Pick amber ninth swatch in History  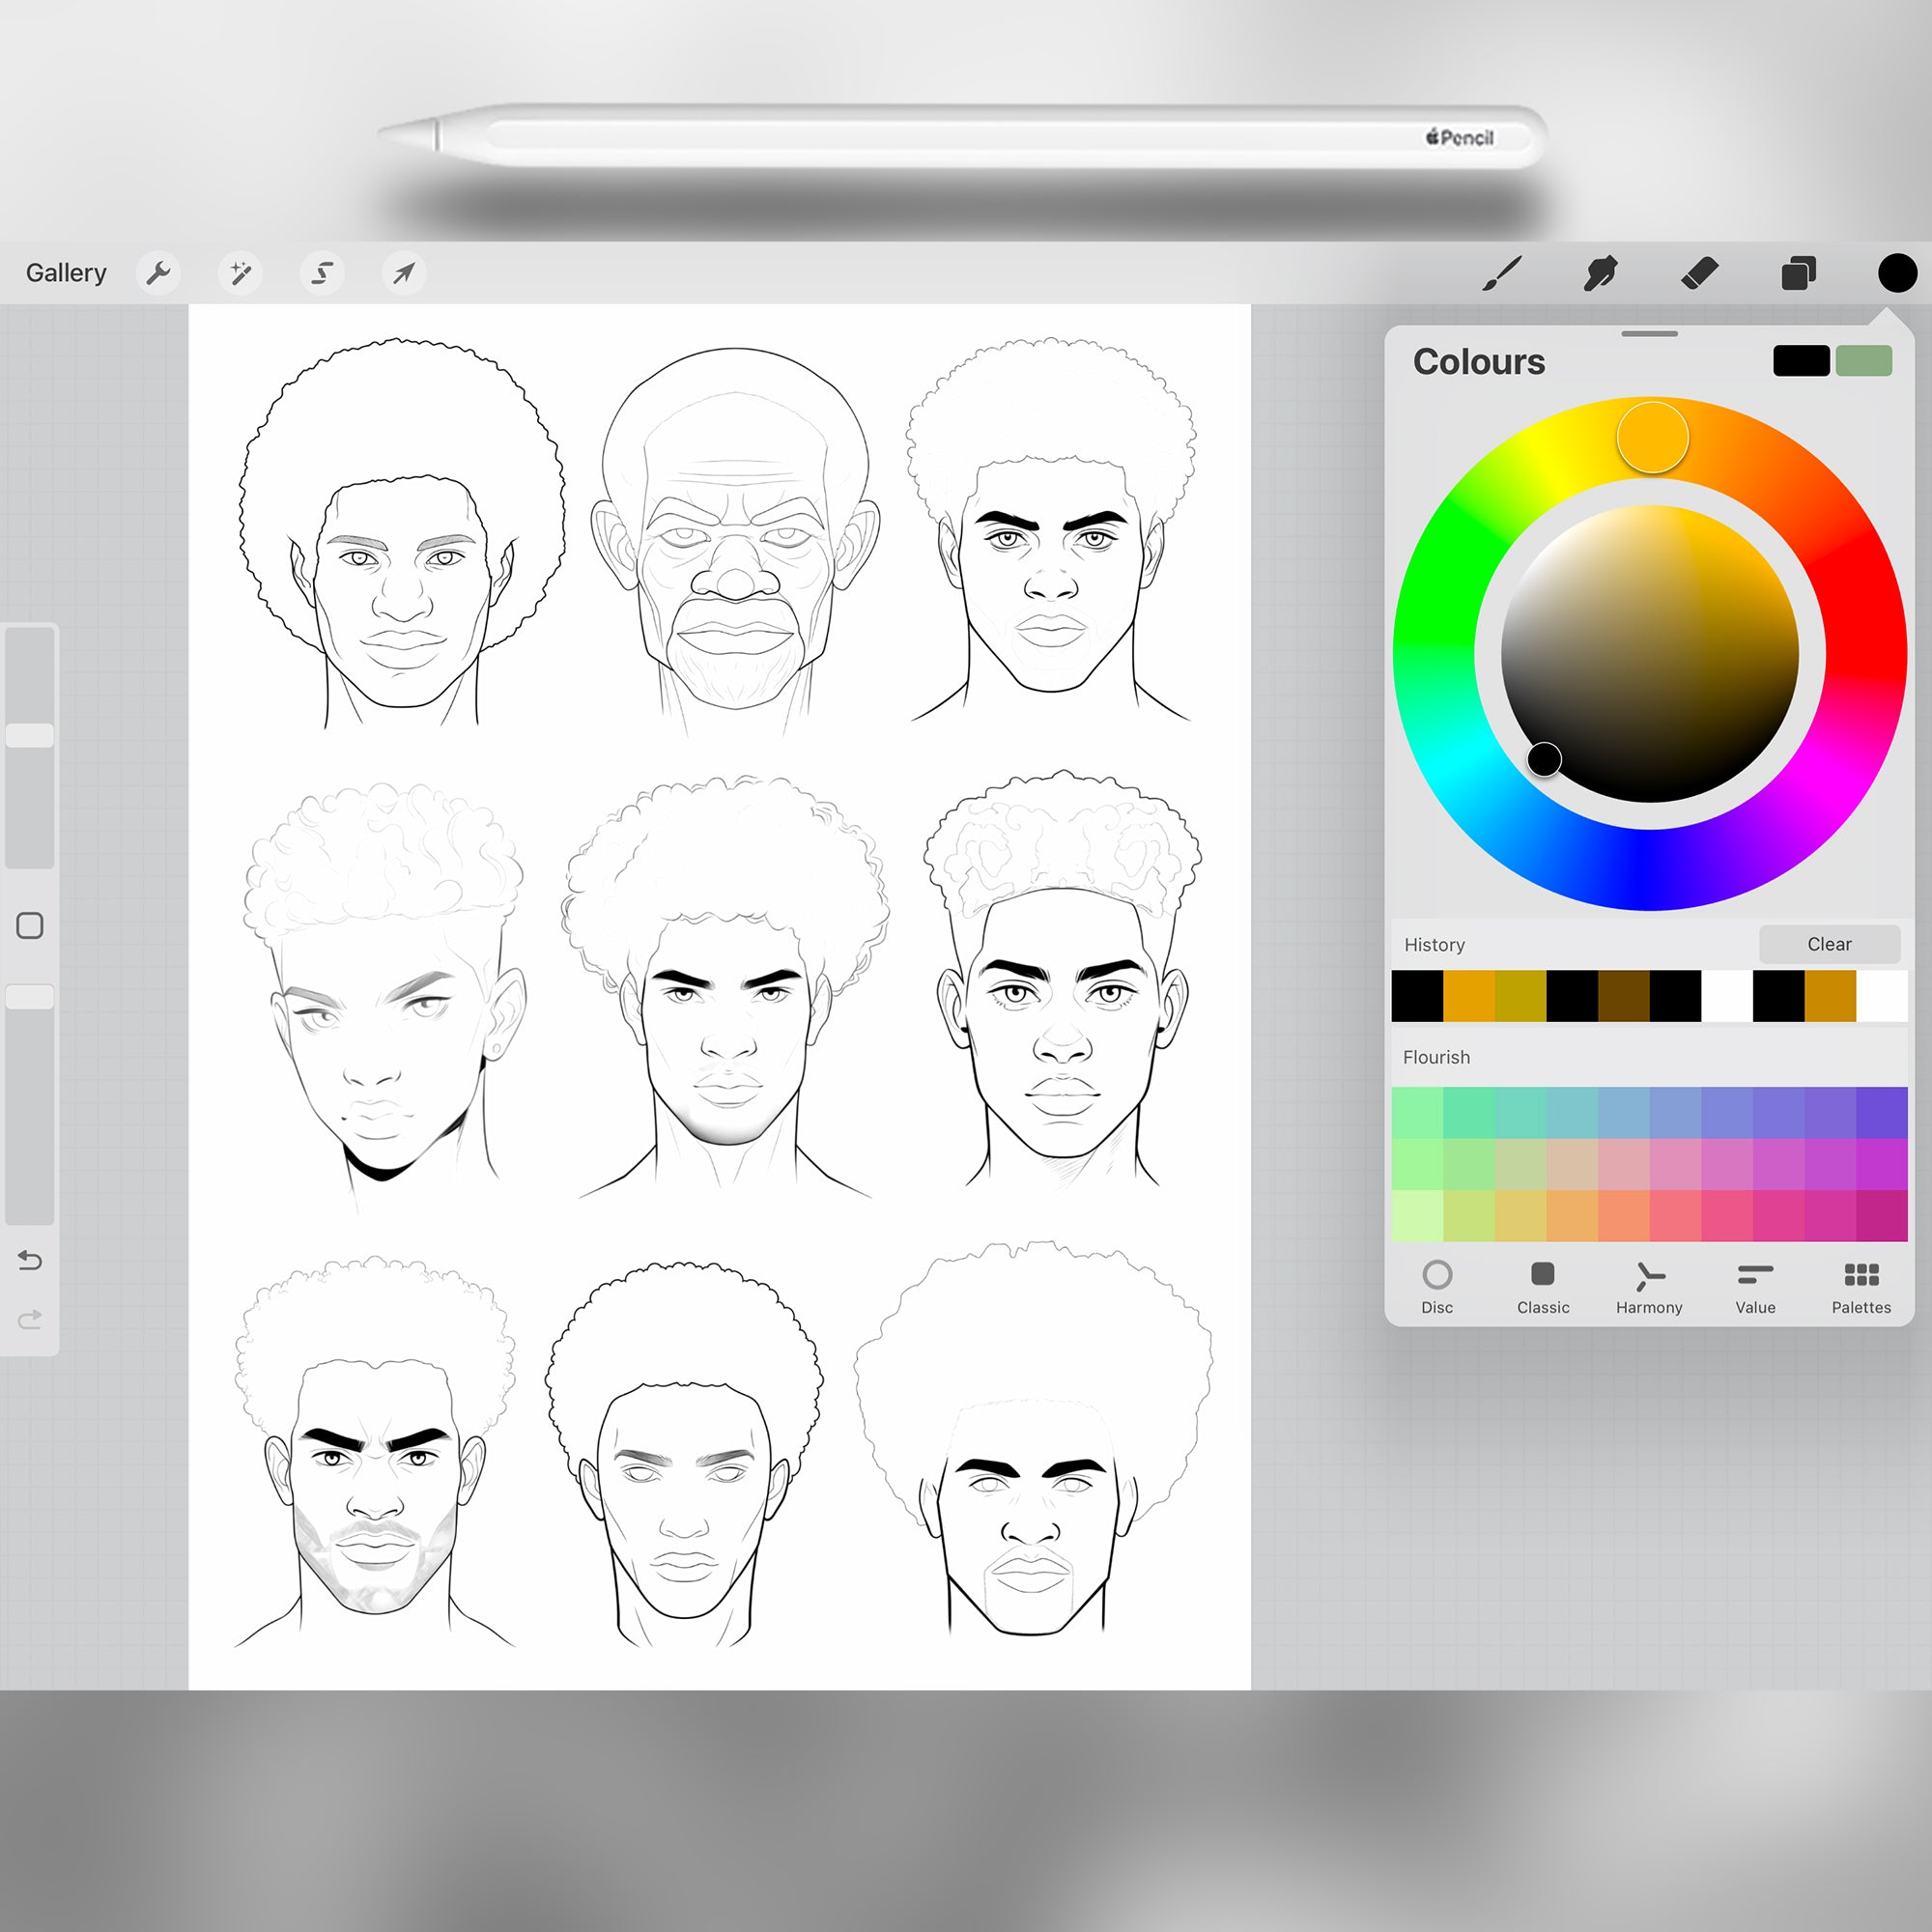pos(1830,995)
